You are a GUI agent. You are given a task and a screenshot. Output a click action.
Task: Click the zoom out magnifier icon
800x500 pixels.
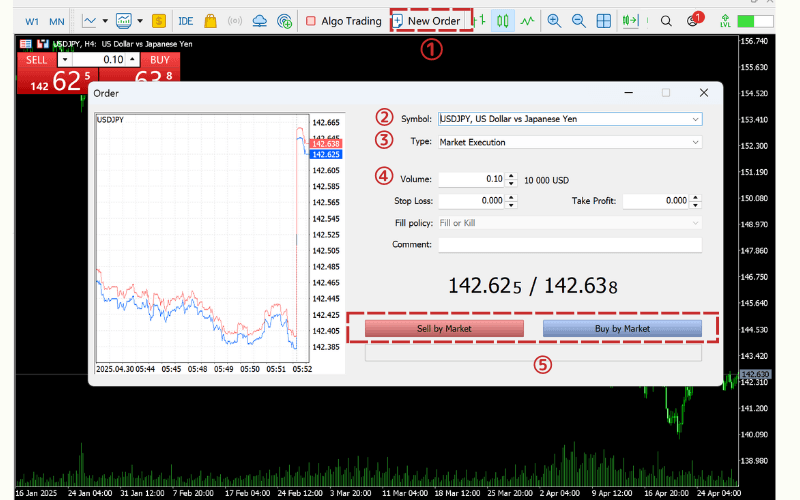(578, 20)
